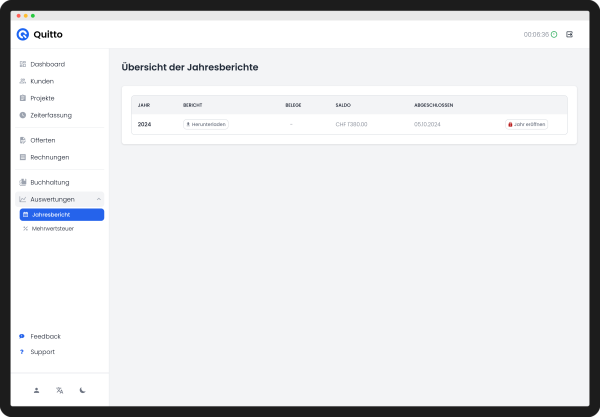This screenshot has width=600, height=417.
Task: Click the Auswertungen chart icon
Action: (23, 199)
